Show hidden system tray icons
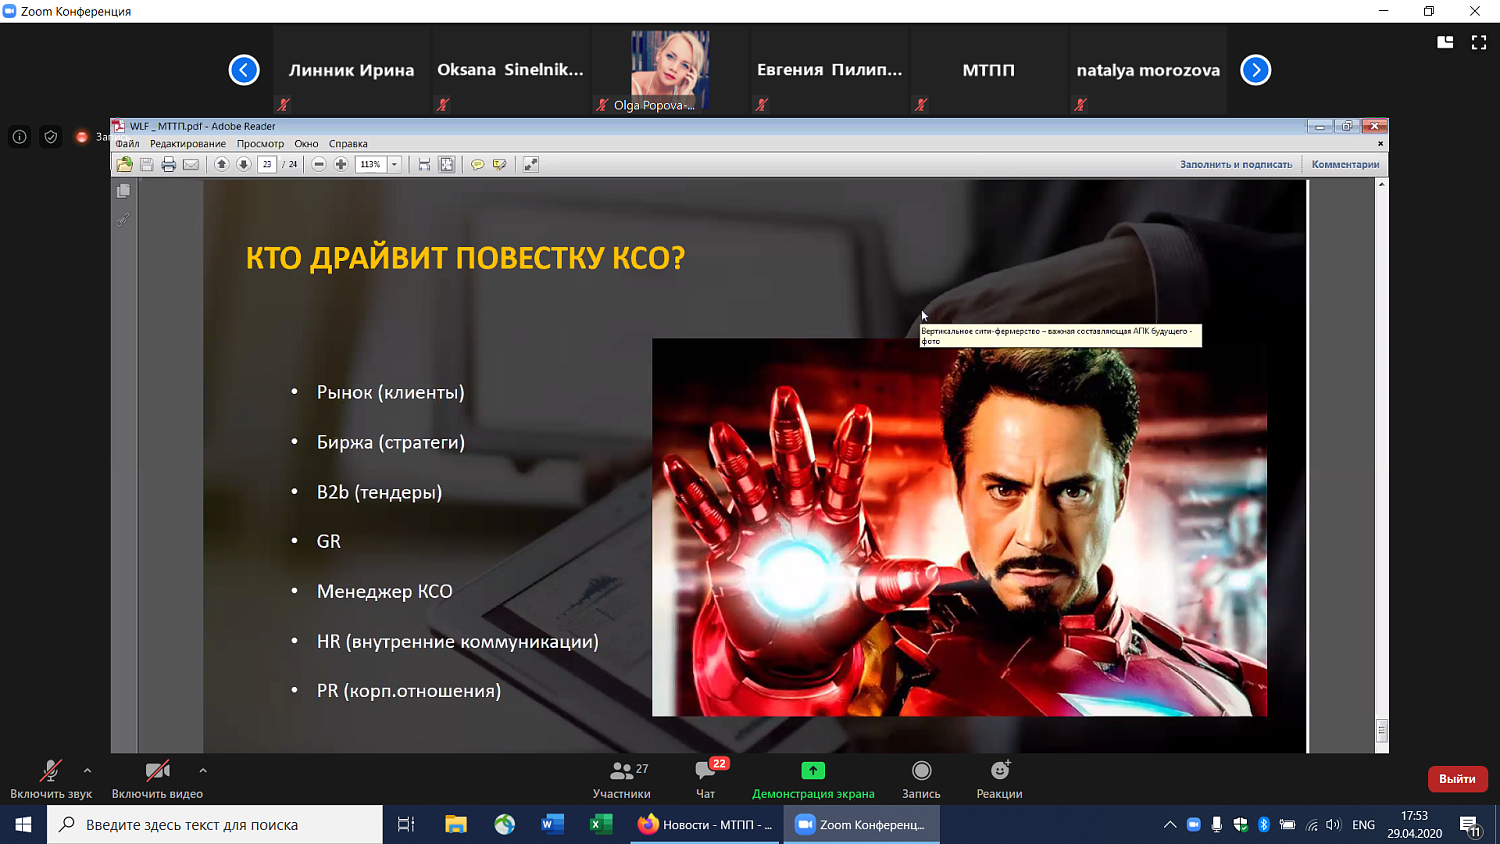This screenshot has height=844, width=1500. [x=1169, y=825]
